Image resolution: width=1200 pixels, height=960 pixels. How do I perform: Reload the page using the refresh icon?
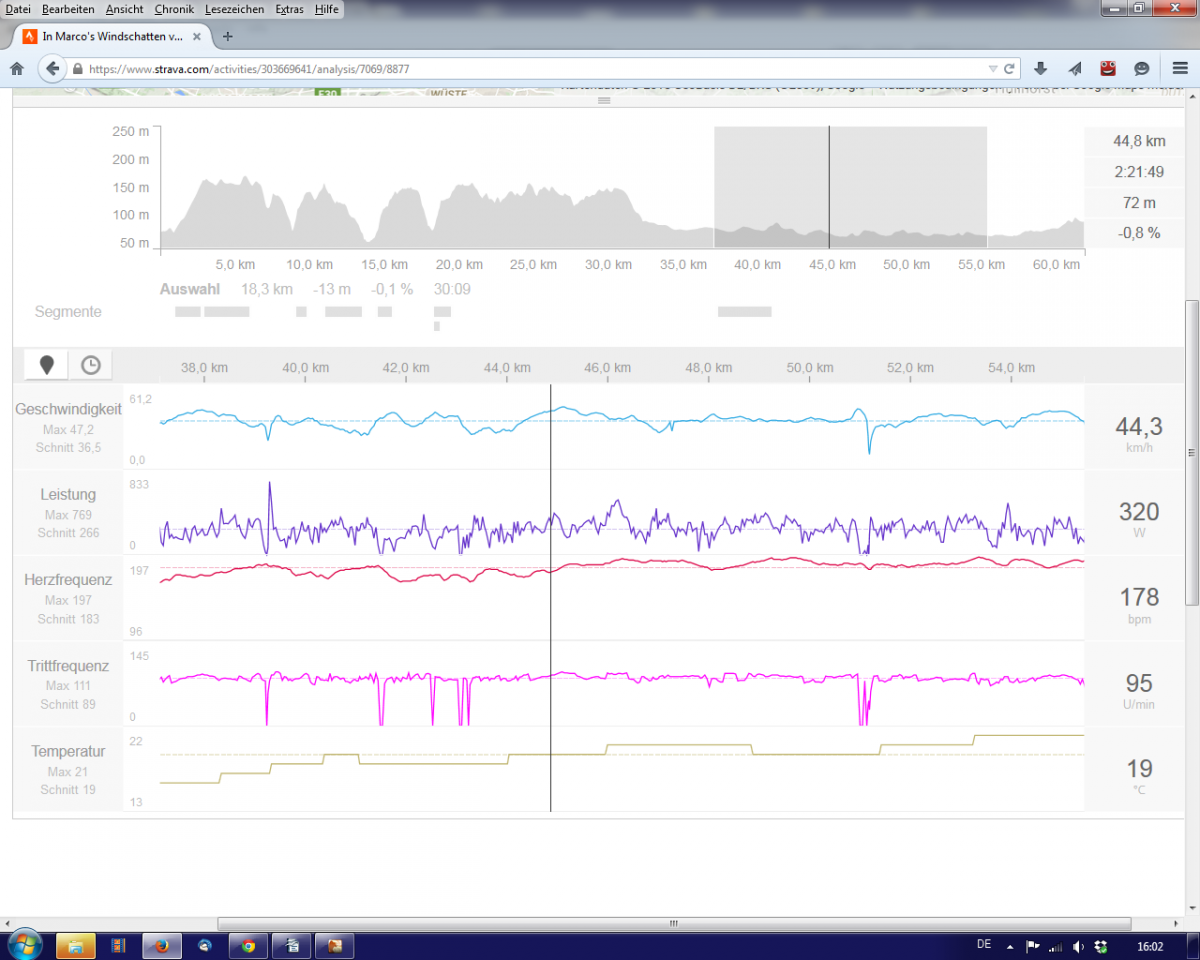click(1010, 69)
